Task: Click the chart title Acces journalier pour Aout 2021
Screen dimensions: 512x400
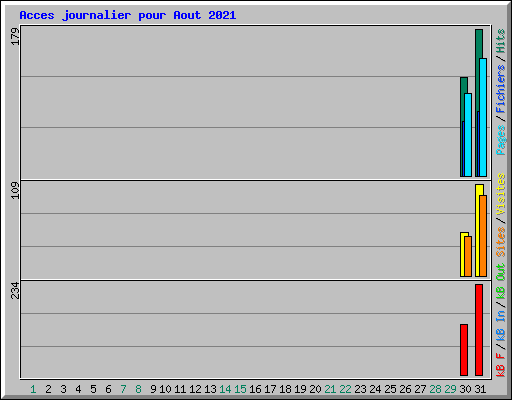Action: [128, 16]
